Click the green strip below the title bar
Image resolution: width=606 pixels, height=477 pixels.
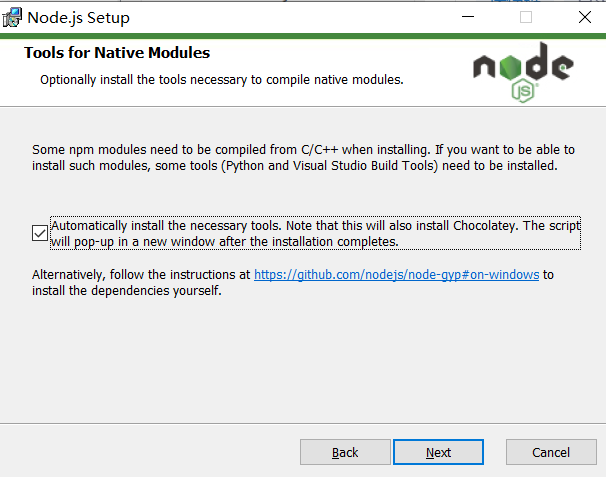point(303,36)
